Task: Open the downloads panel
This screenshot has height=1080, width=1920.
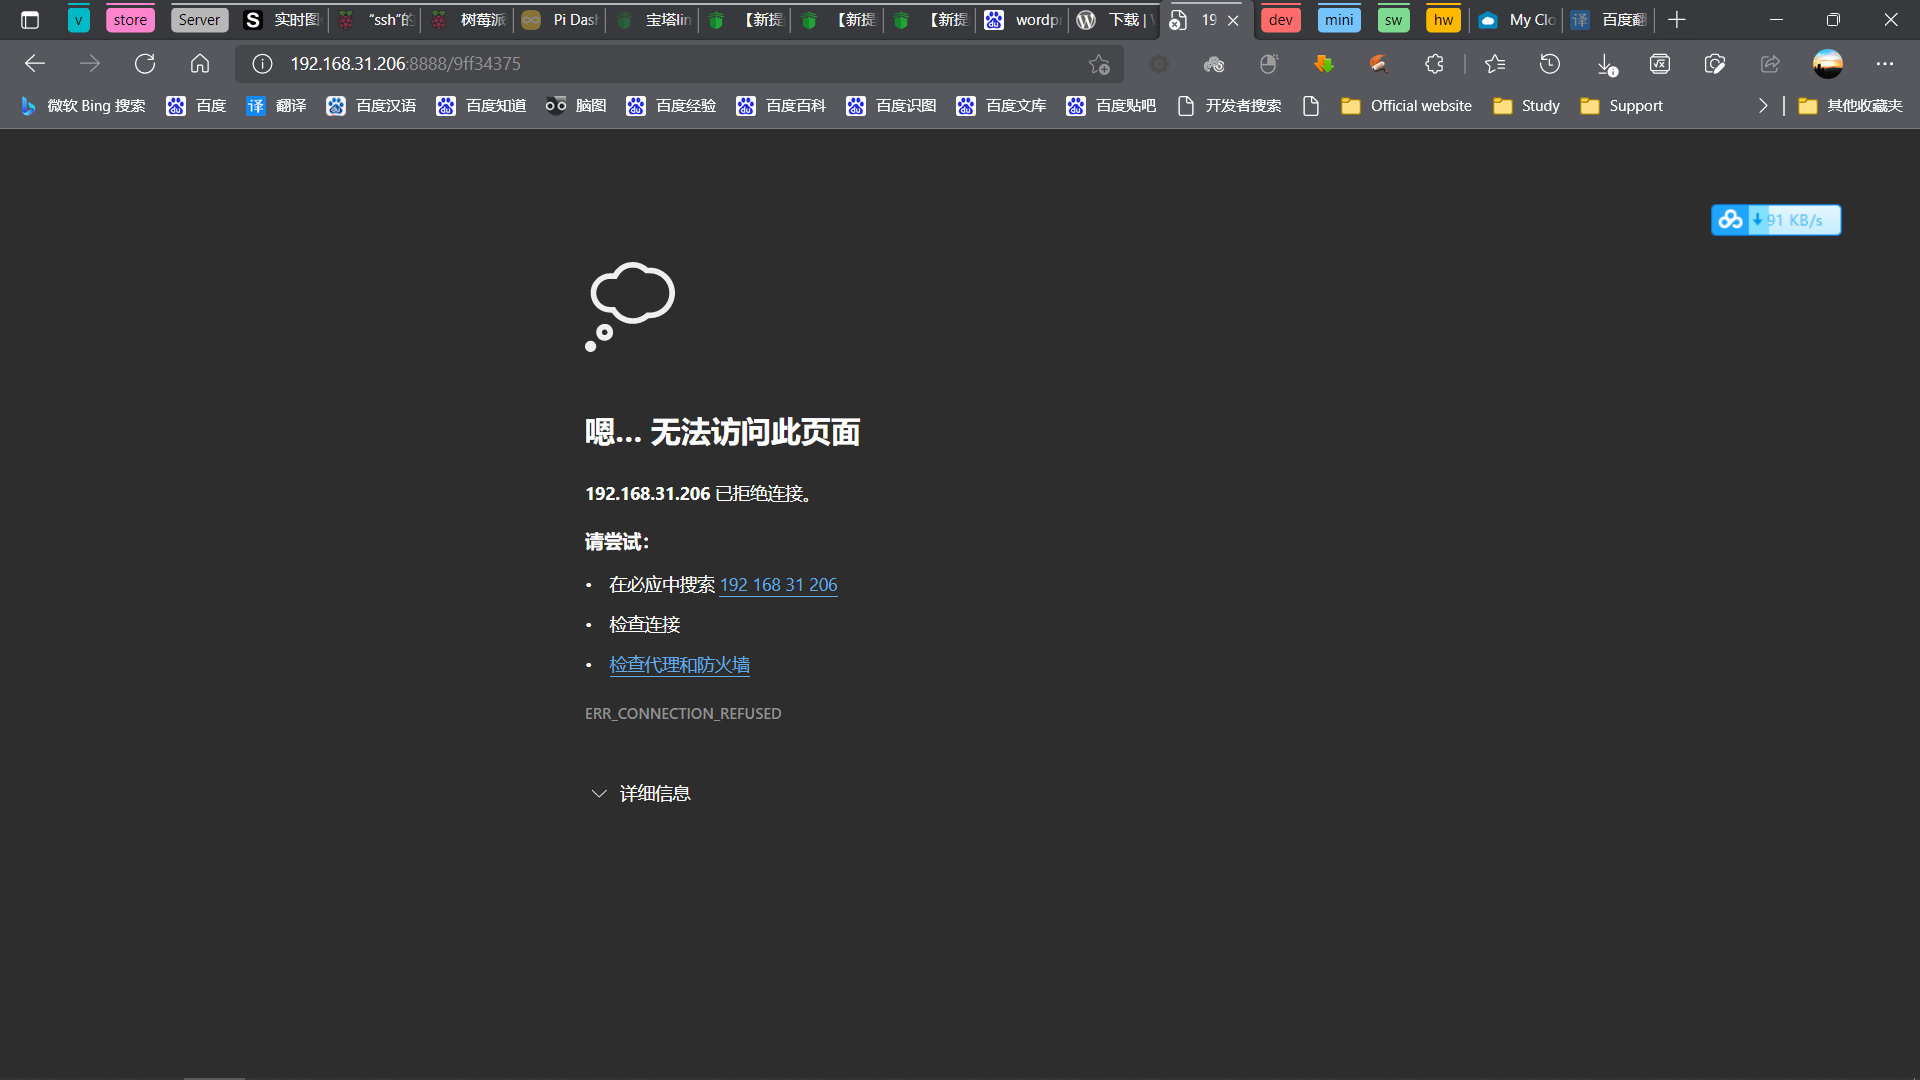Action: tap(1606, 64)
